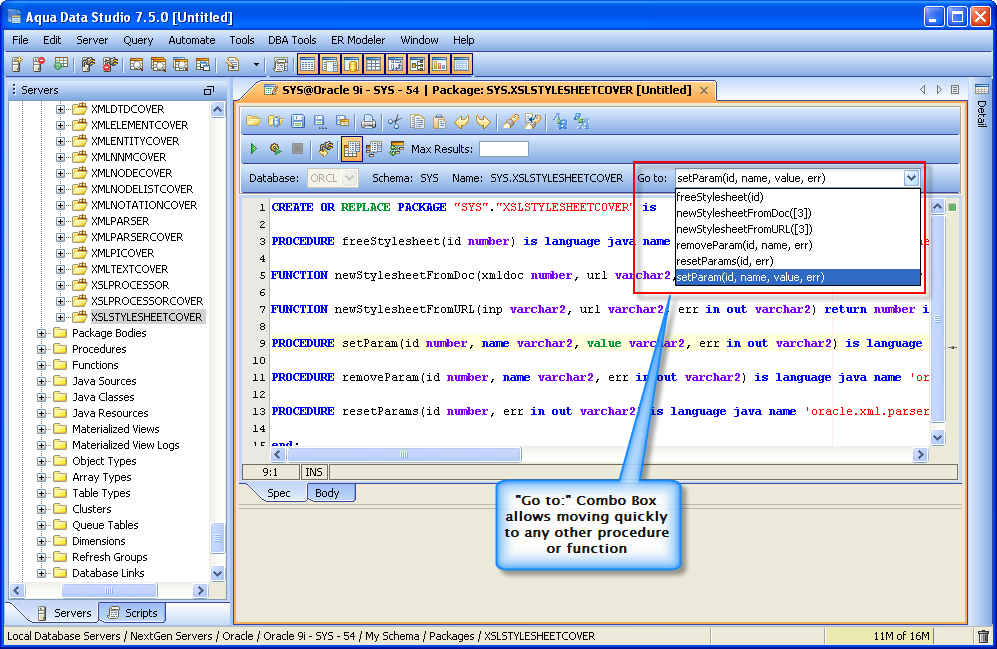Screen dimensions: 997x649
Task: Click the Reconnect plug icon in query toolbar
Action: tap(326, 149)
